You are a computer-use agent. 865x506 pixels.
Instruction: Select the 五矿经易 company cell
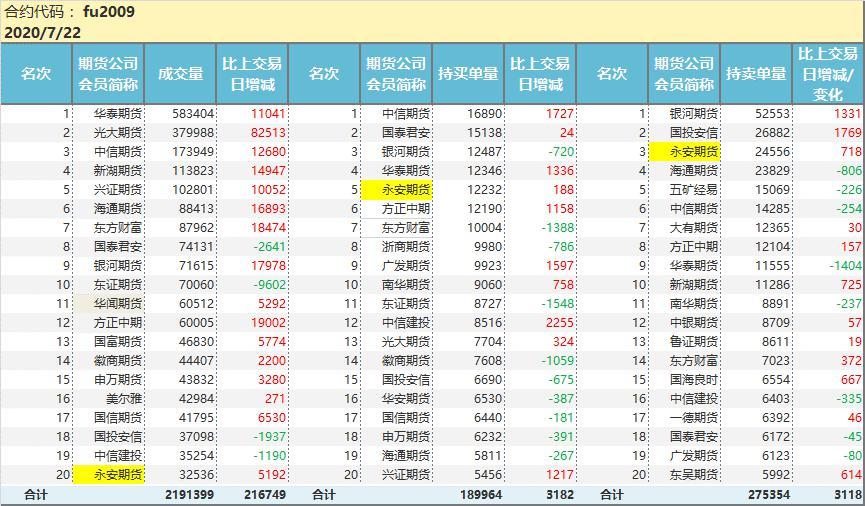tap(693, 190)
